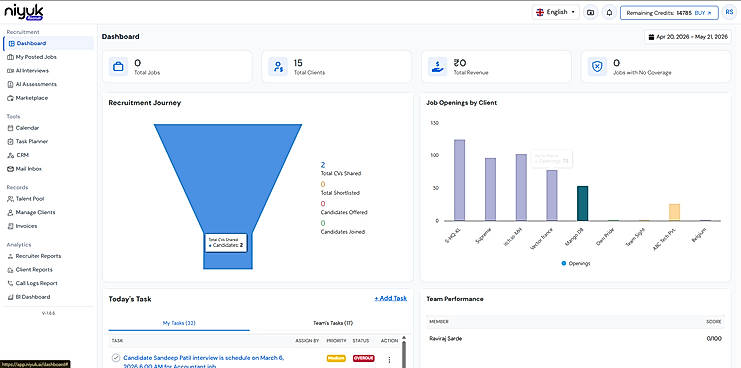Click the Candidates Joined label
Image resolution: width=741 pixels, height=368 pixels.
coord(343,232)
